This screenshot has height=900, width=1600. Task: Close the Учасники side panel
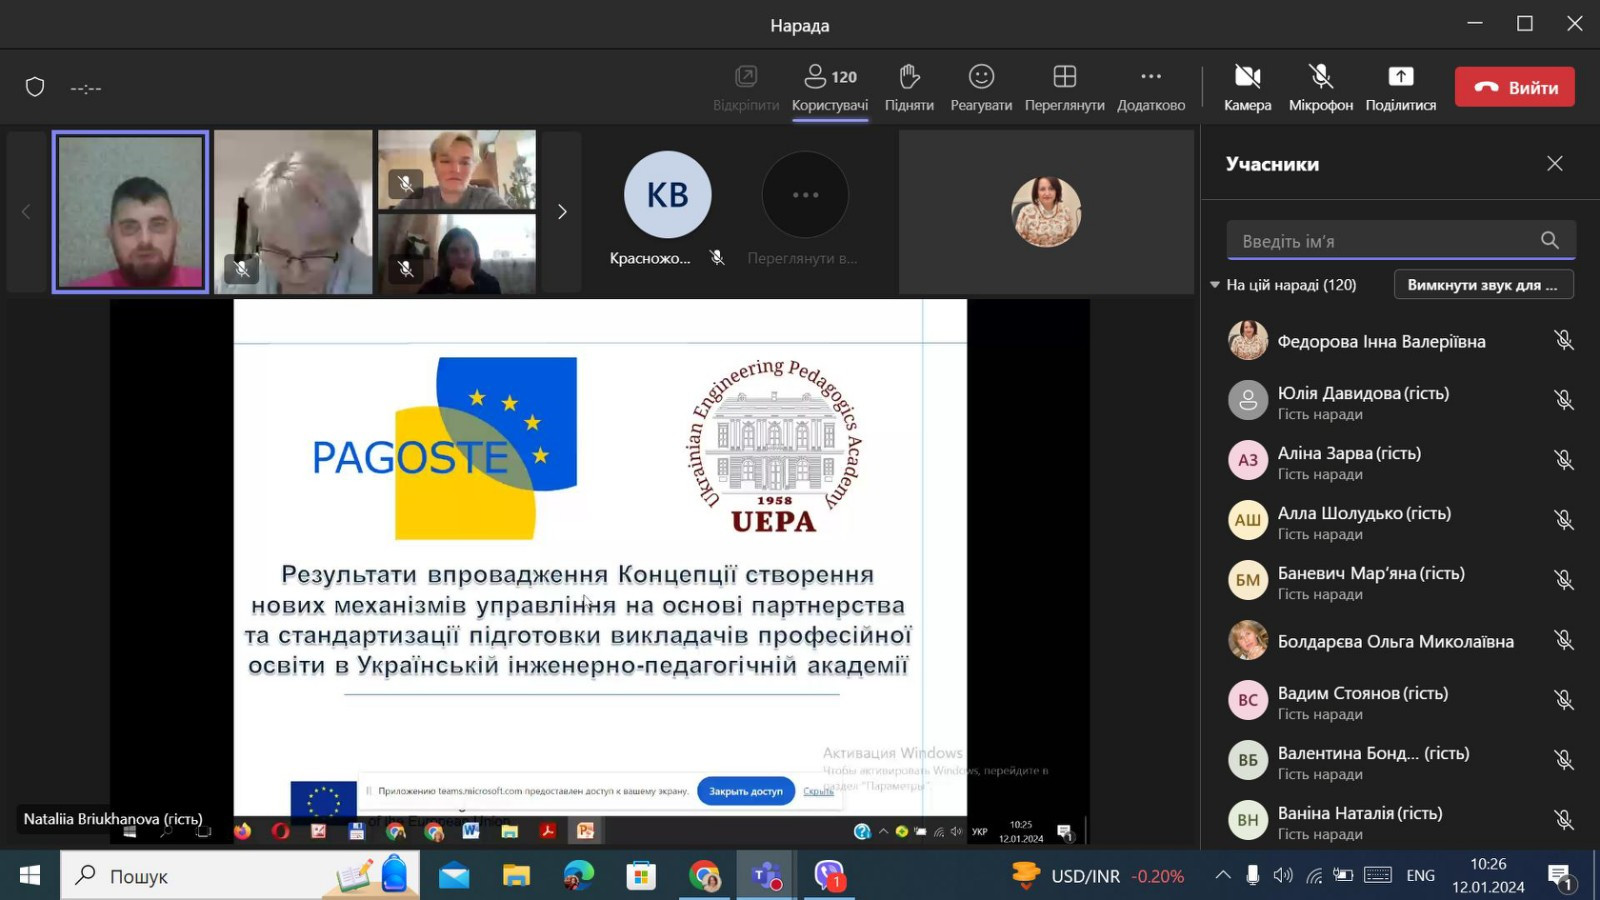[1554, 164]
